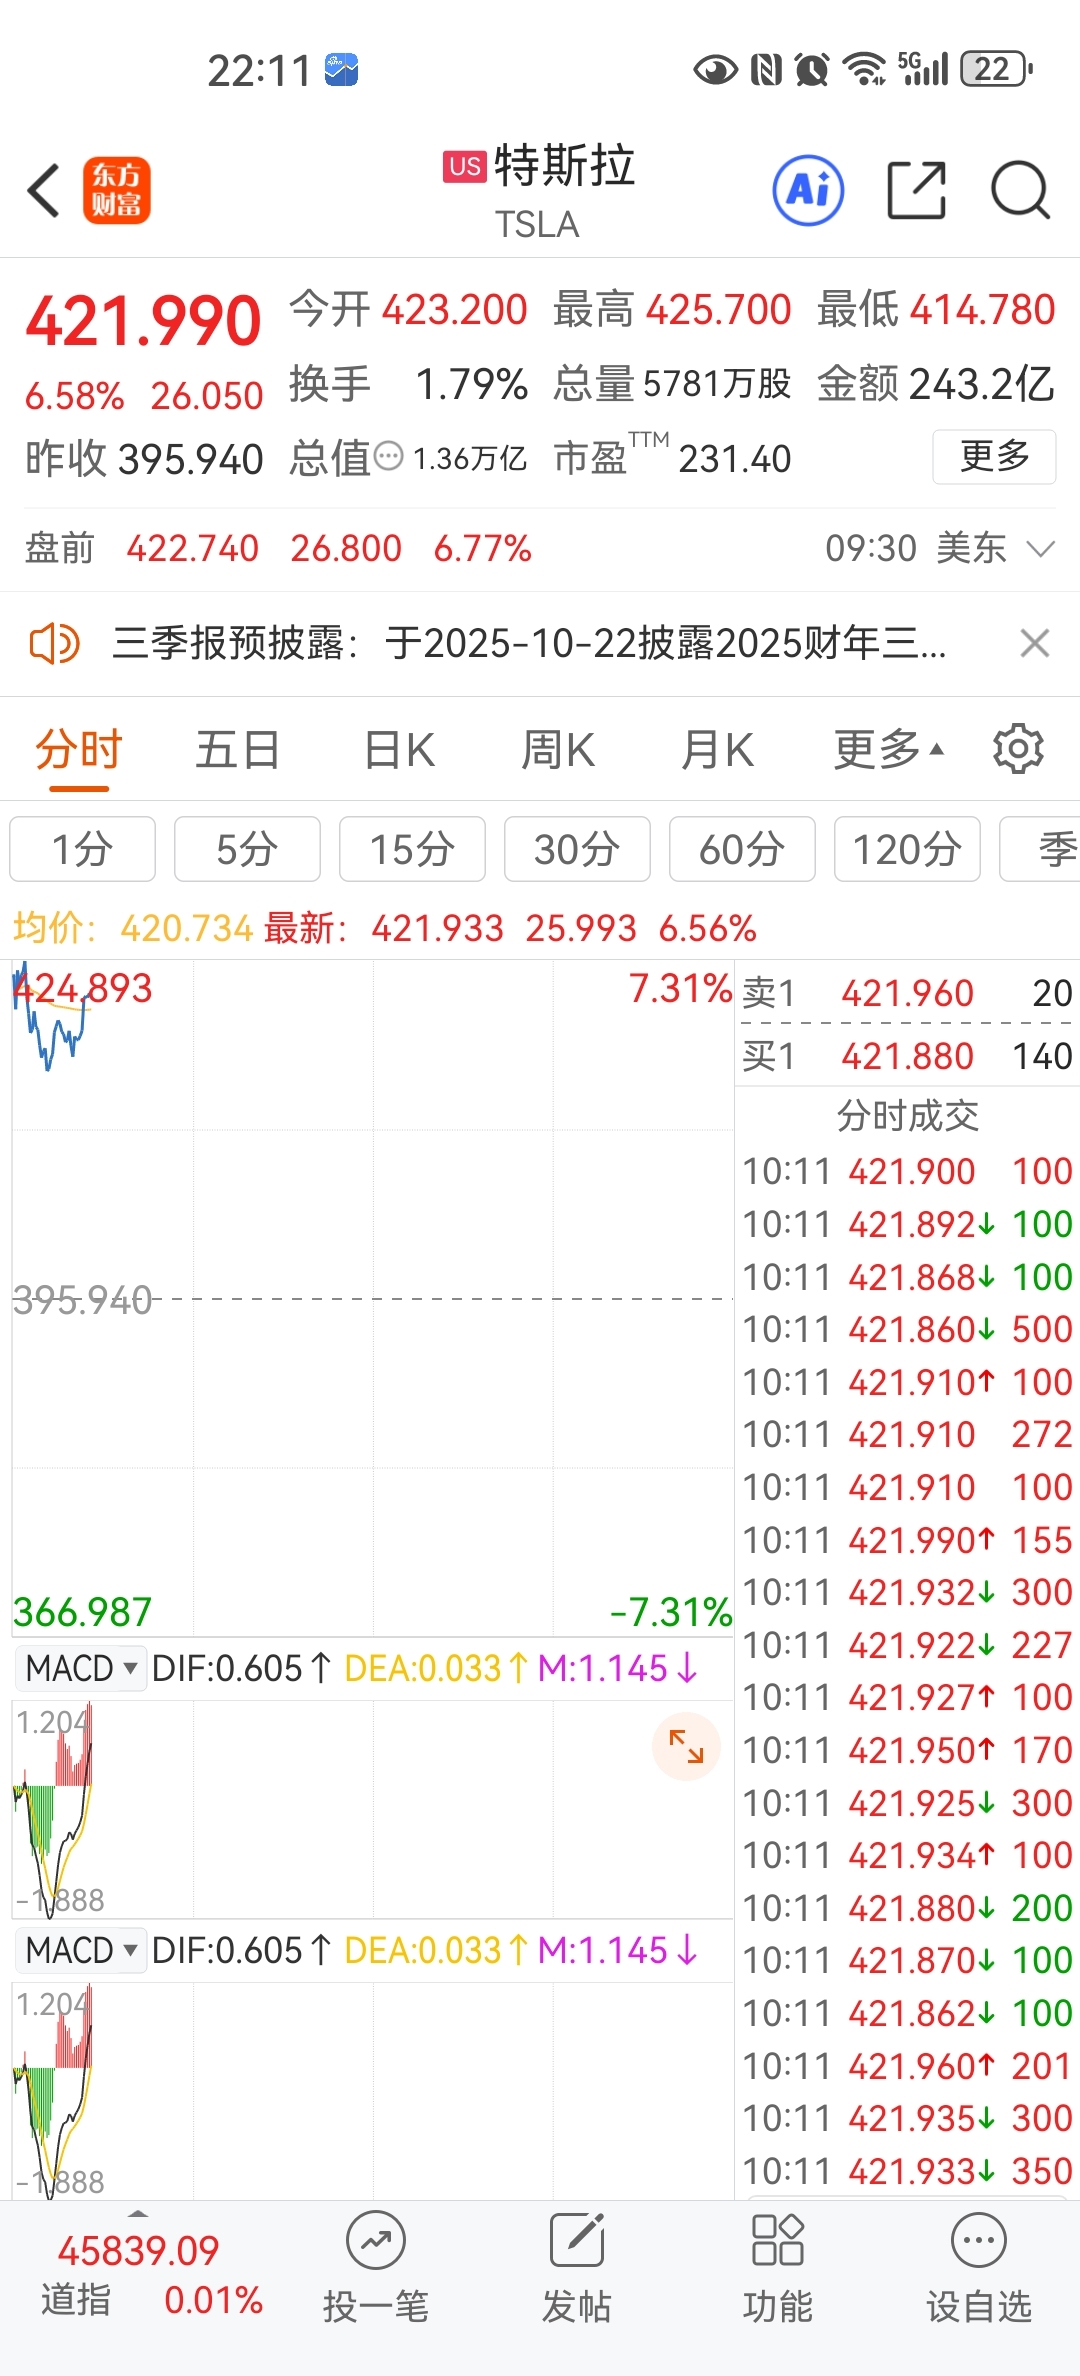This screenshot has width=1080, height=2376.
Task: Tap trade row 421.910 volume 272
Action: 907,1434
